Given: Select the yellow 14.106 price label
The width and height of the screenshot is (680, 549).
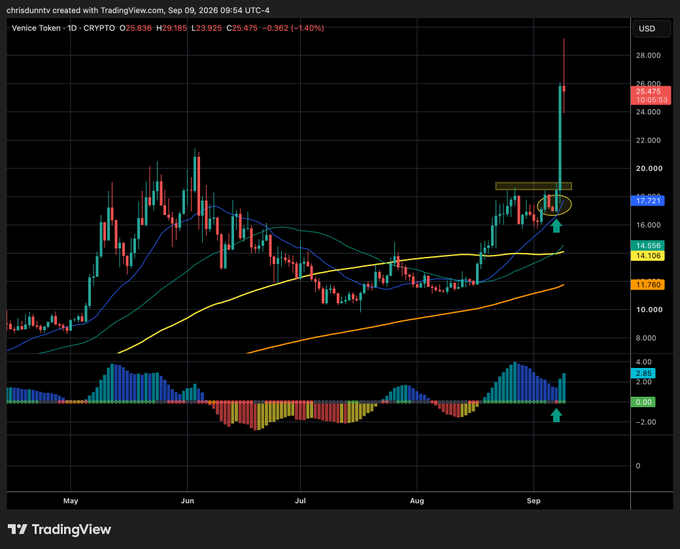Looking at the screenshot, I should tap(647, 256).
